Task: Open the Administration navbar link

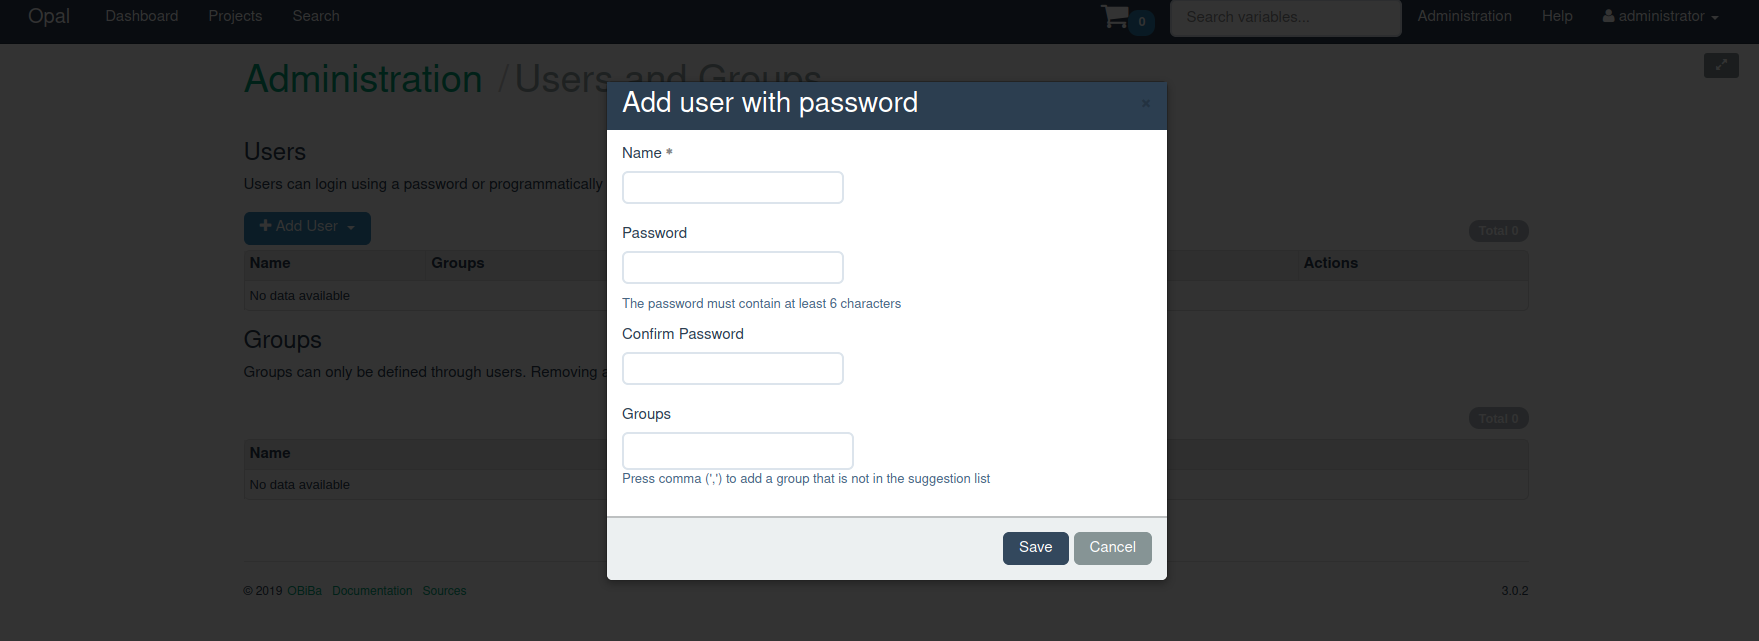Action: coord(1464,16)
